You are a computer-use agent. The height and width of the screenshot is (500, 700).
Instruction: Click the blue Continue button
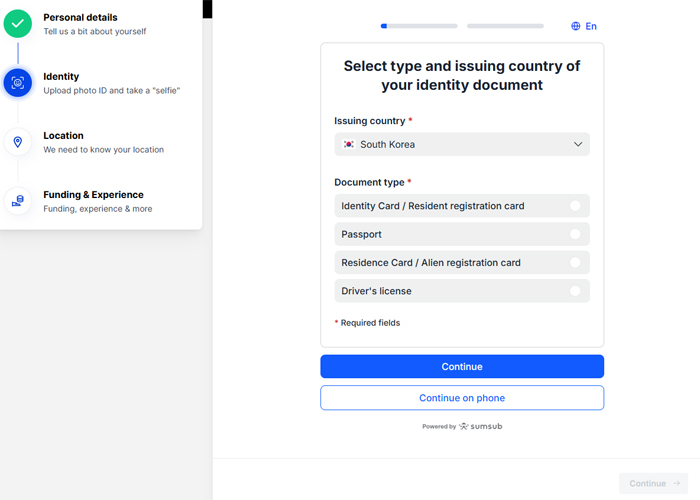(462, 367)
